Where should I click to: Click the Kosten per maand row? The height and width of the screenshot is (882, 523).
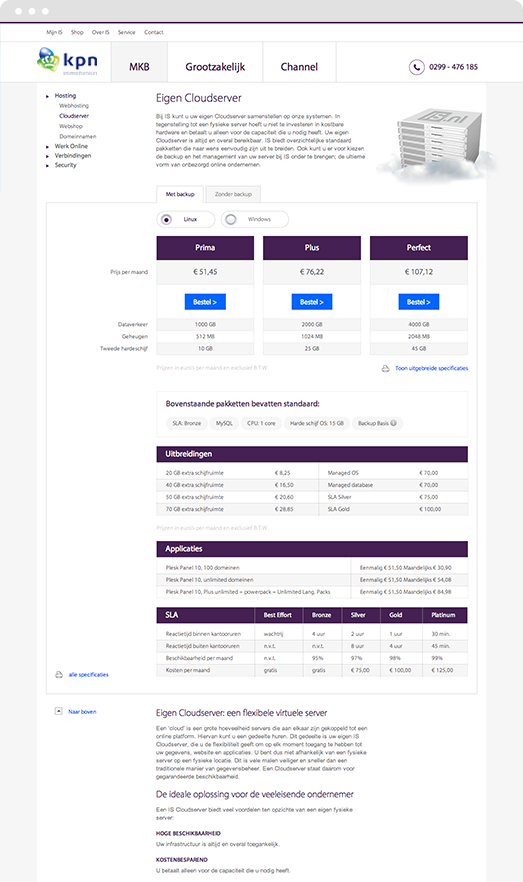(x=312, y=670)
